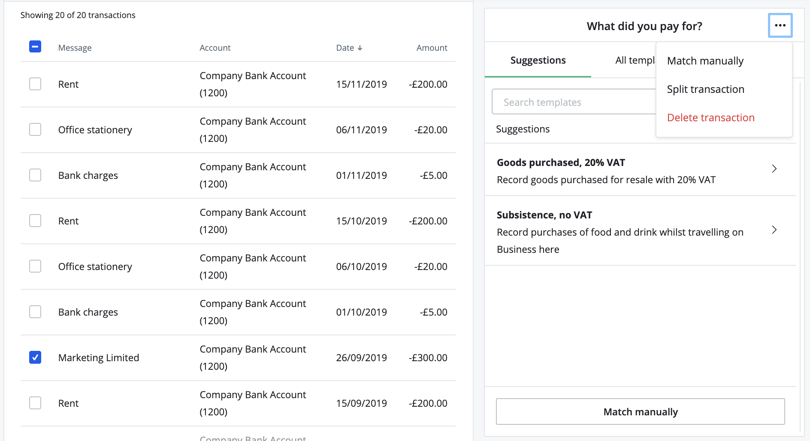Screen dimensions: 810x441
Task: Open the Subsistence, no VAT suggestion chevron
Action: pyautogui.click(x=774, y=230)
